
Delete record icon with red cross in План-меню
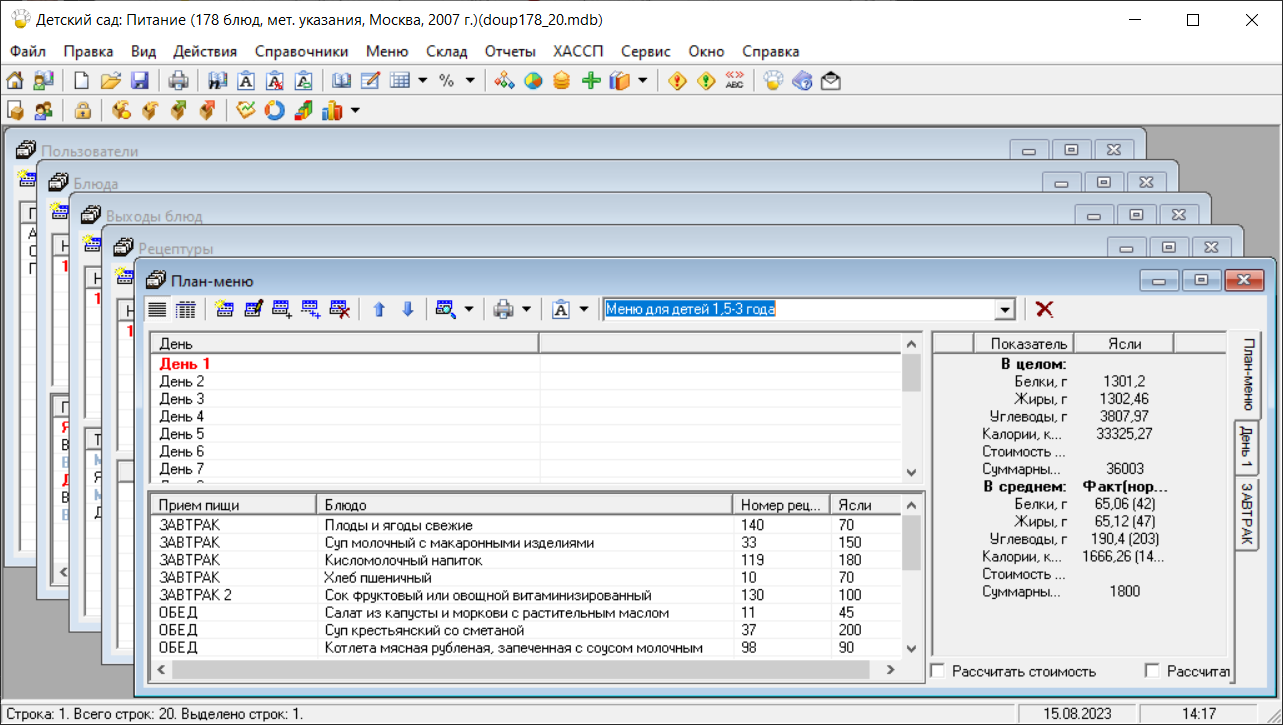pyautogui.click(x=340, y=310)
